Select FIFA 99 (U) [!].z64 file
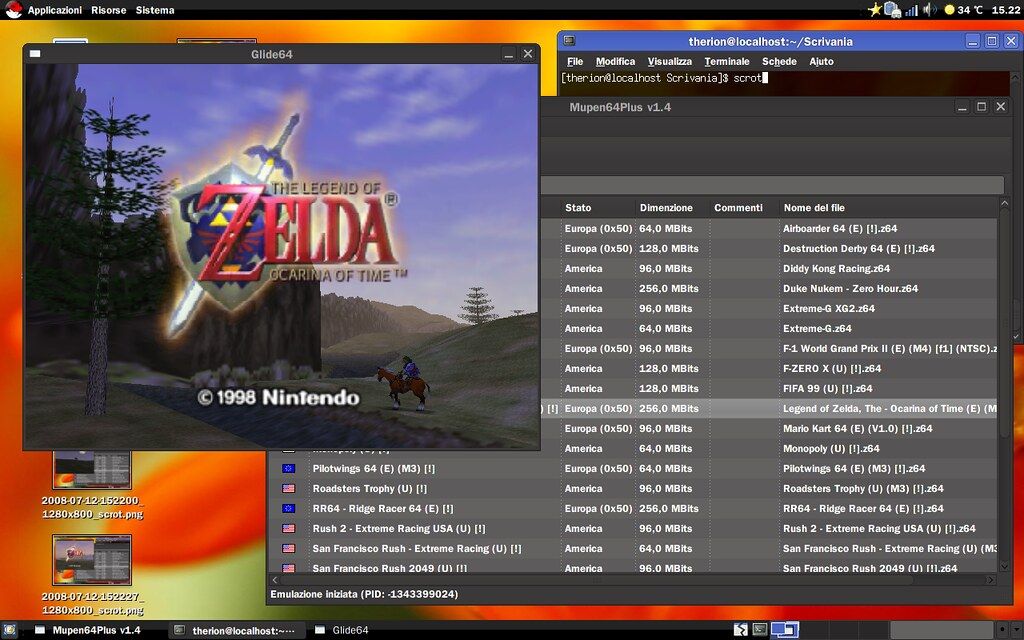1024x640 pixels. click(x=827, y=389)
